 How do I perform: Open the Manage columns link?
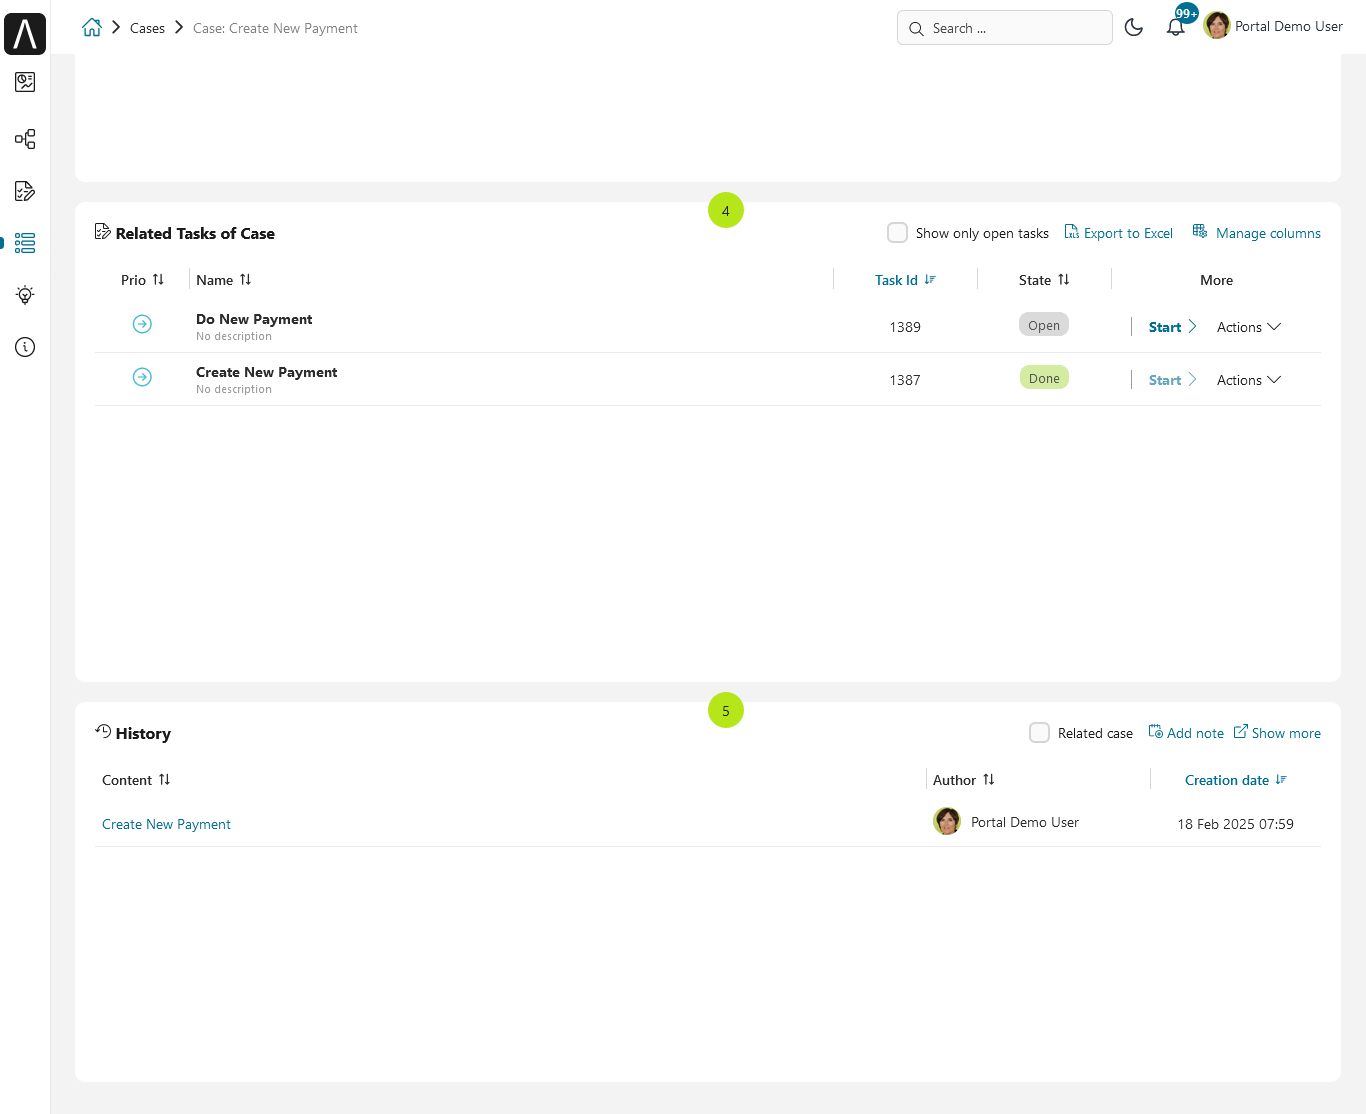1257,233
